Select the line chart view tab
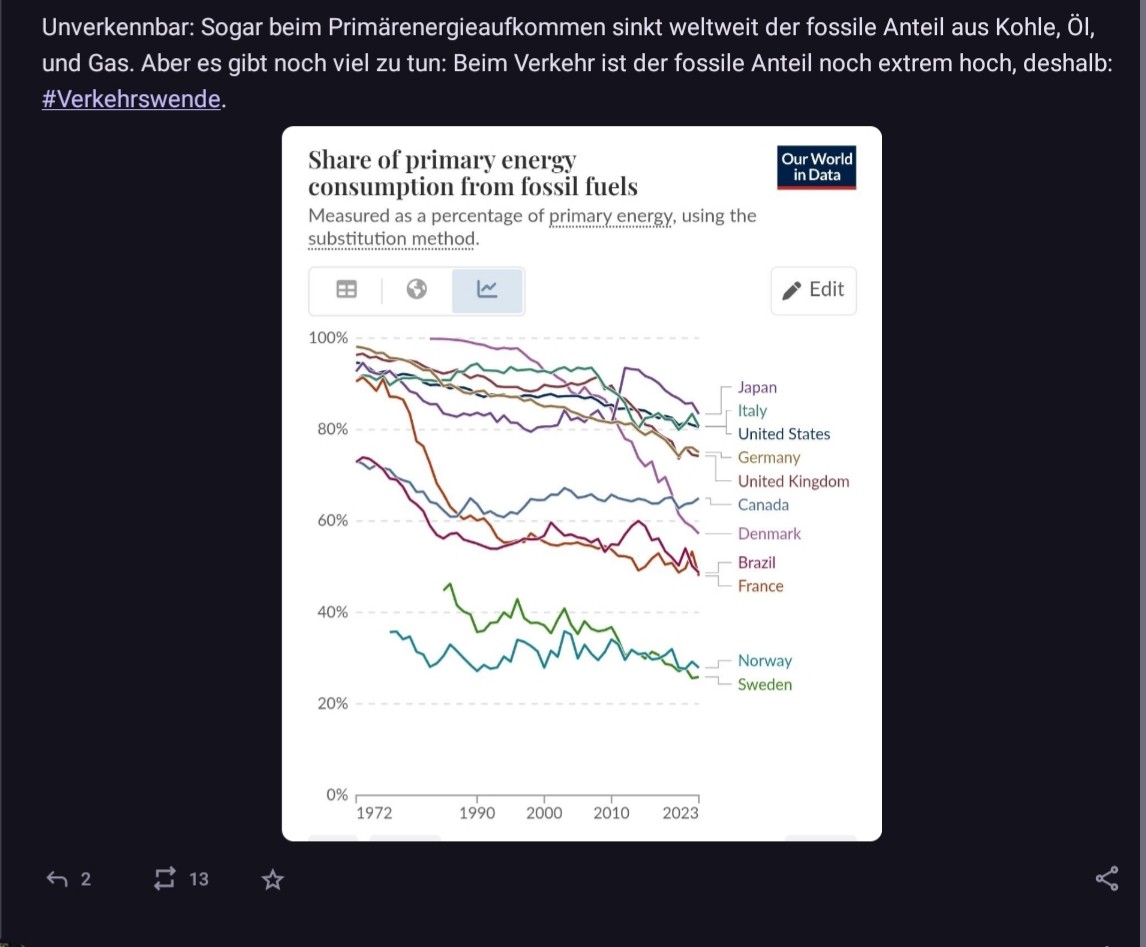Viewport: 1146px width, 947px height. (x=487, y=290)
